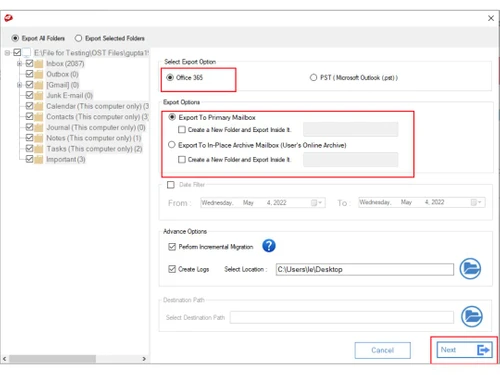Select Export To In-Place Archive Mailbox
This screenshot has width=500, height=375.
pos(172,145)
